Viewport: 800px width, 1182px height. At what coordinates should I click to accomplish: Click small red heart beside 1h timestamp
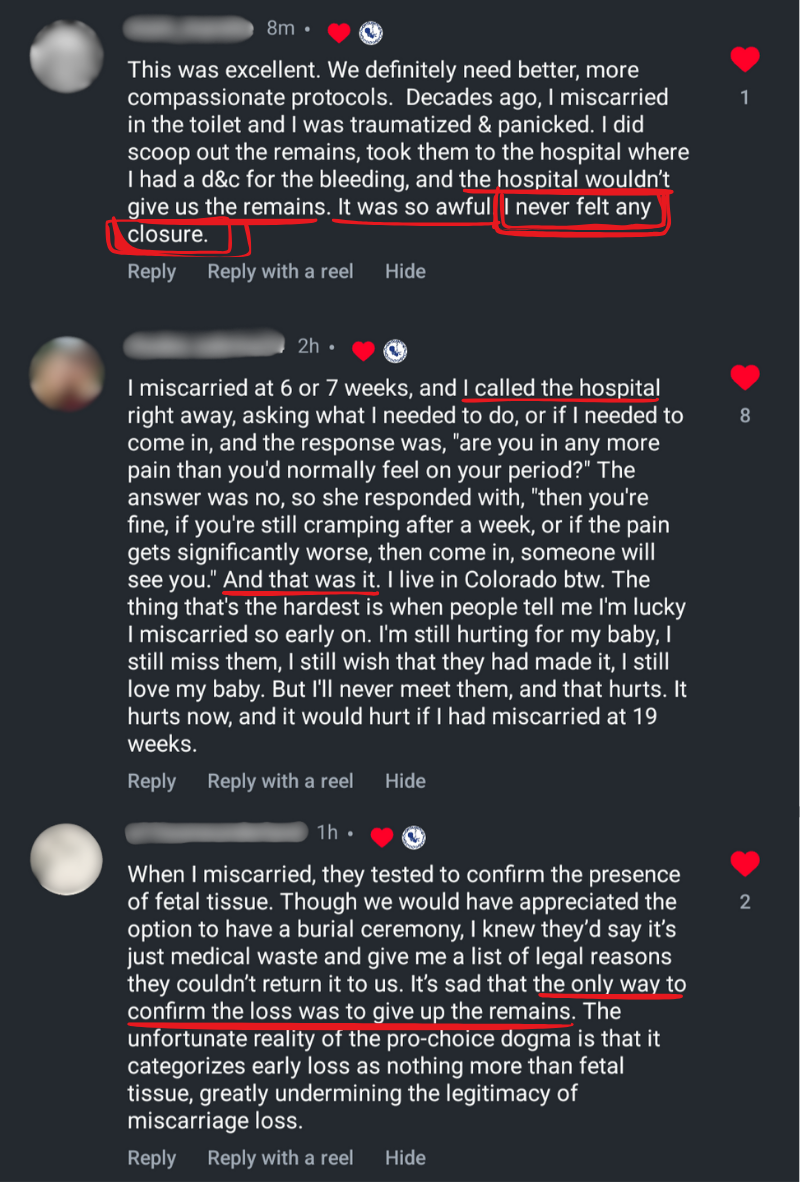tap(382, 836)
